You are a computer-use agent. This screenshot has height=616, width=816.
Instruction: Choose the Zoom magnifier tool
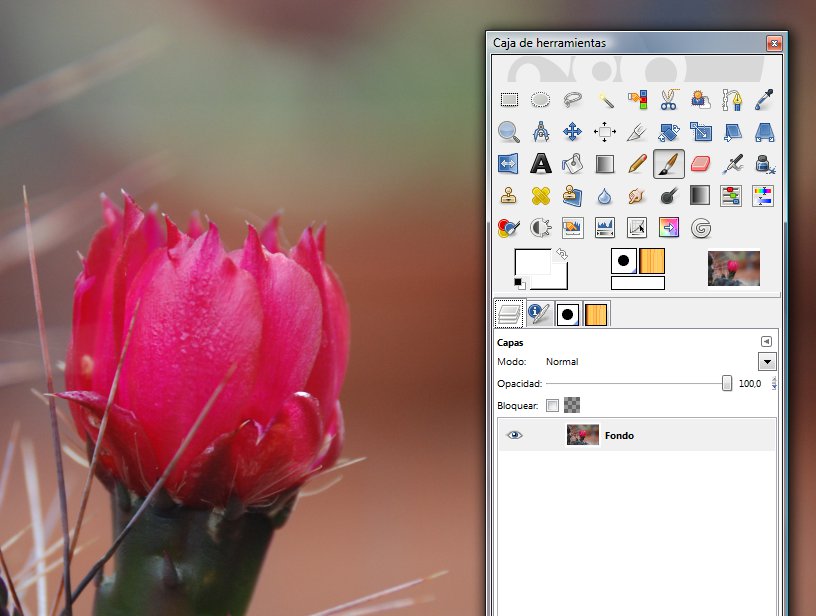pos(509,132)
